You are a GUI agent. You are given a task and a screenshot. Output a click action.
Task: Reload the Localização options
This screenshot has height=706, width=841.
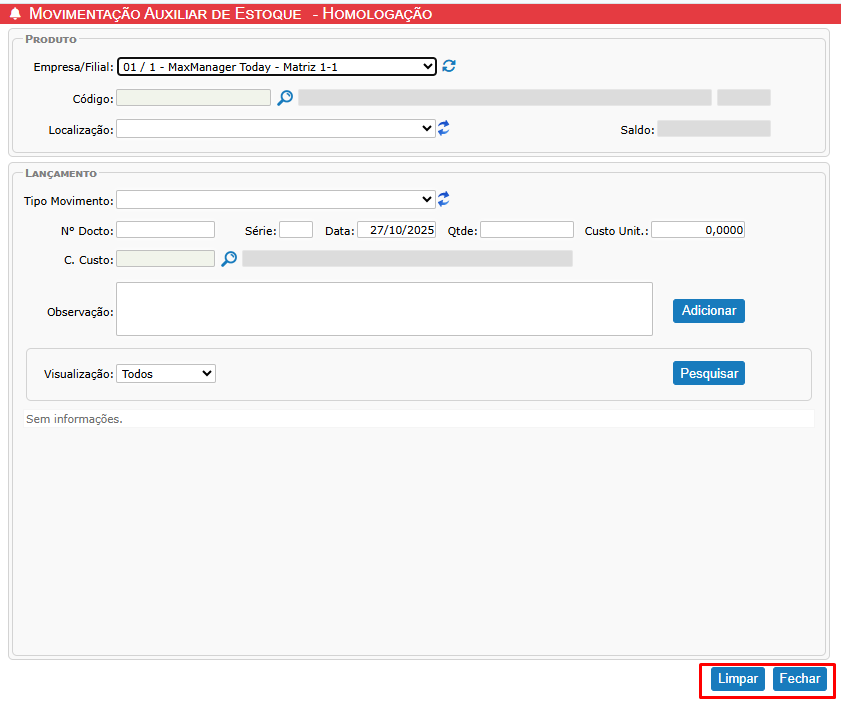point(444,128)
